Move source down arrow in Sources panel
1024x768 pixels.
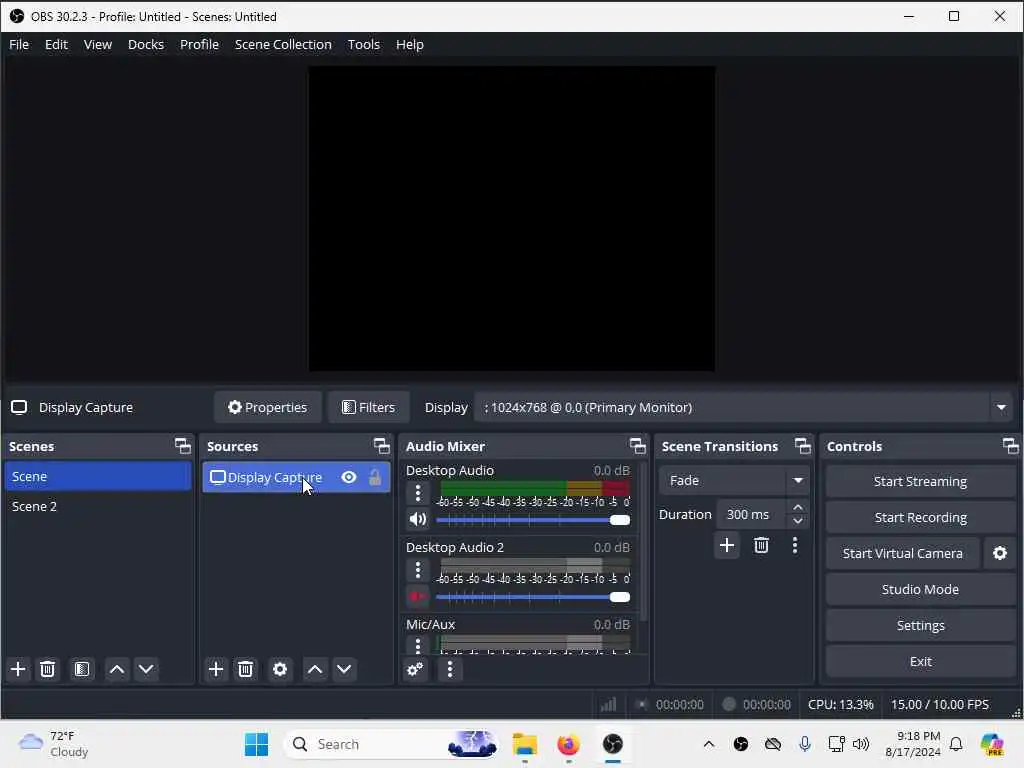[x=344, y=669]
